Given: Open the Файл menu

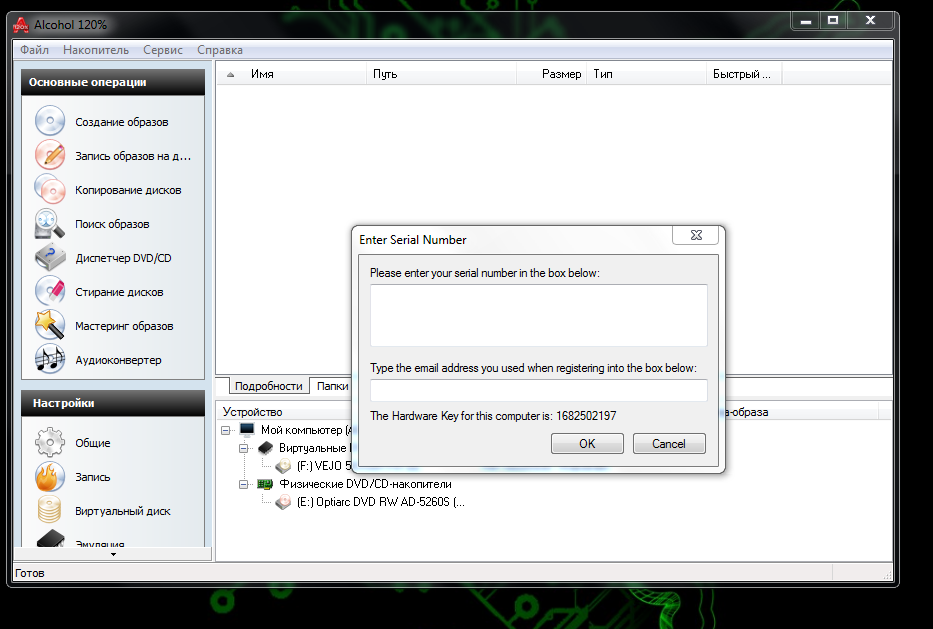Looking at the screenshot, I should [x=34, y=50].
